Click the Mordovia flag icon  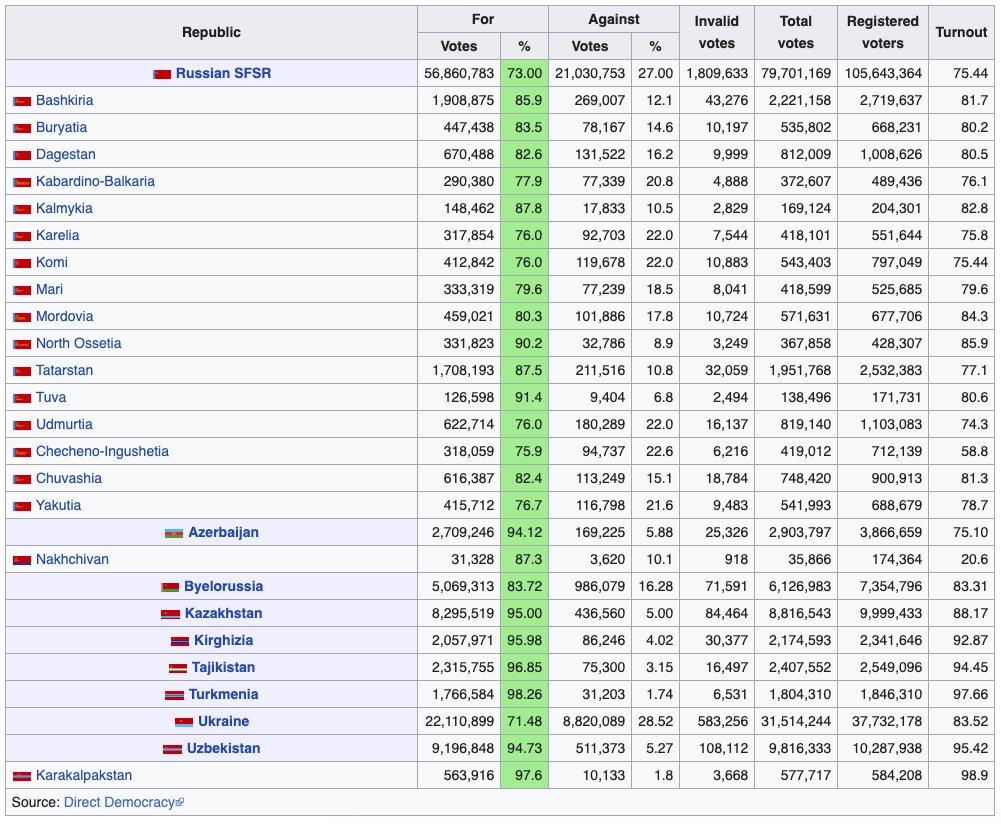coord(22,317)
